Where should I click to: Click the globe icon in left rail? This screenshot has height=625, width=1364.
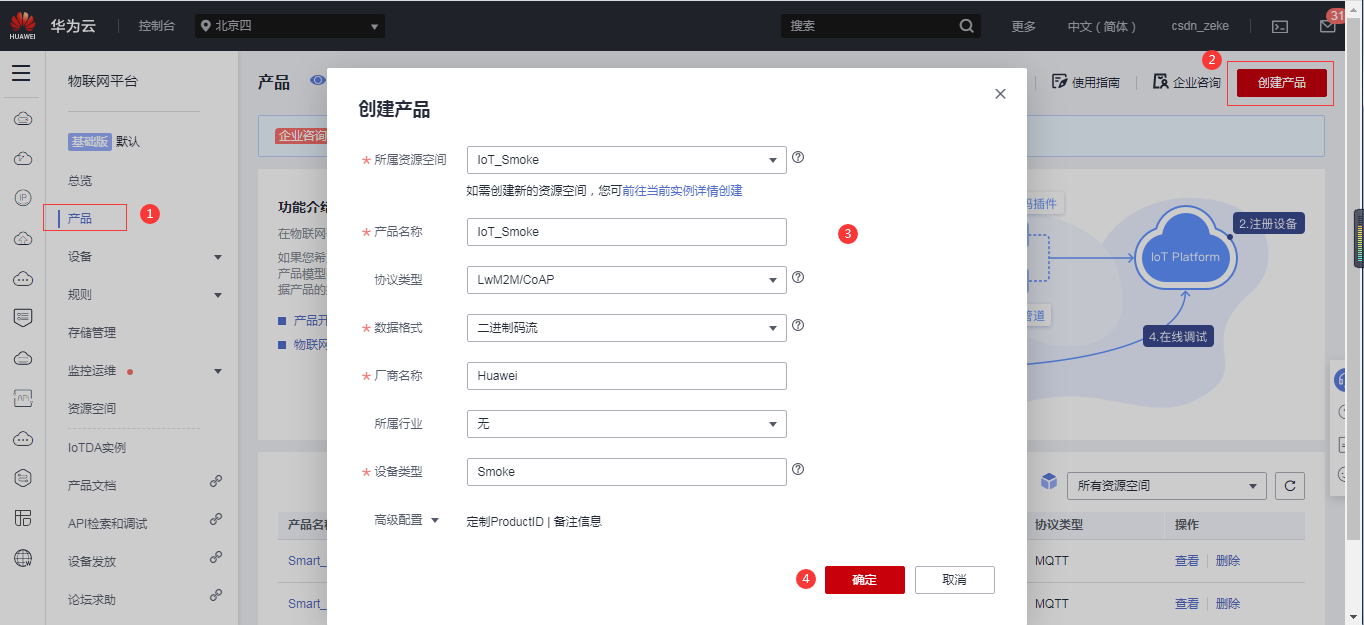(23, 558)
